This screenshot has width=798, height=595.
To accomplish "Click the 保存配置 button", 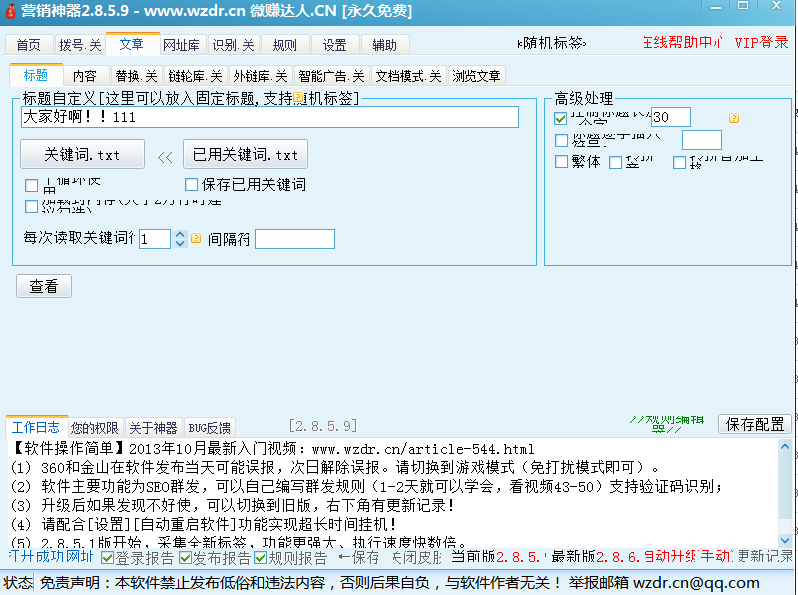I will 755,423.
